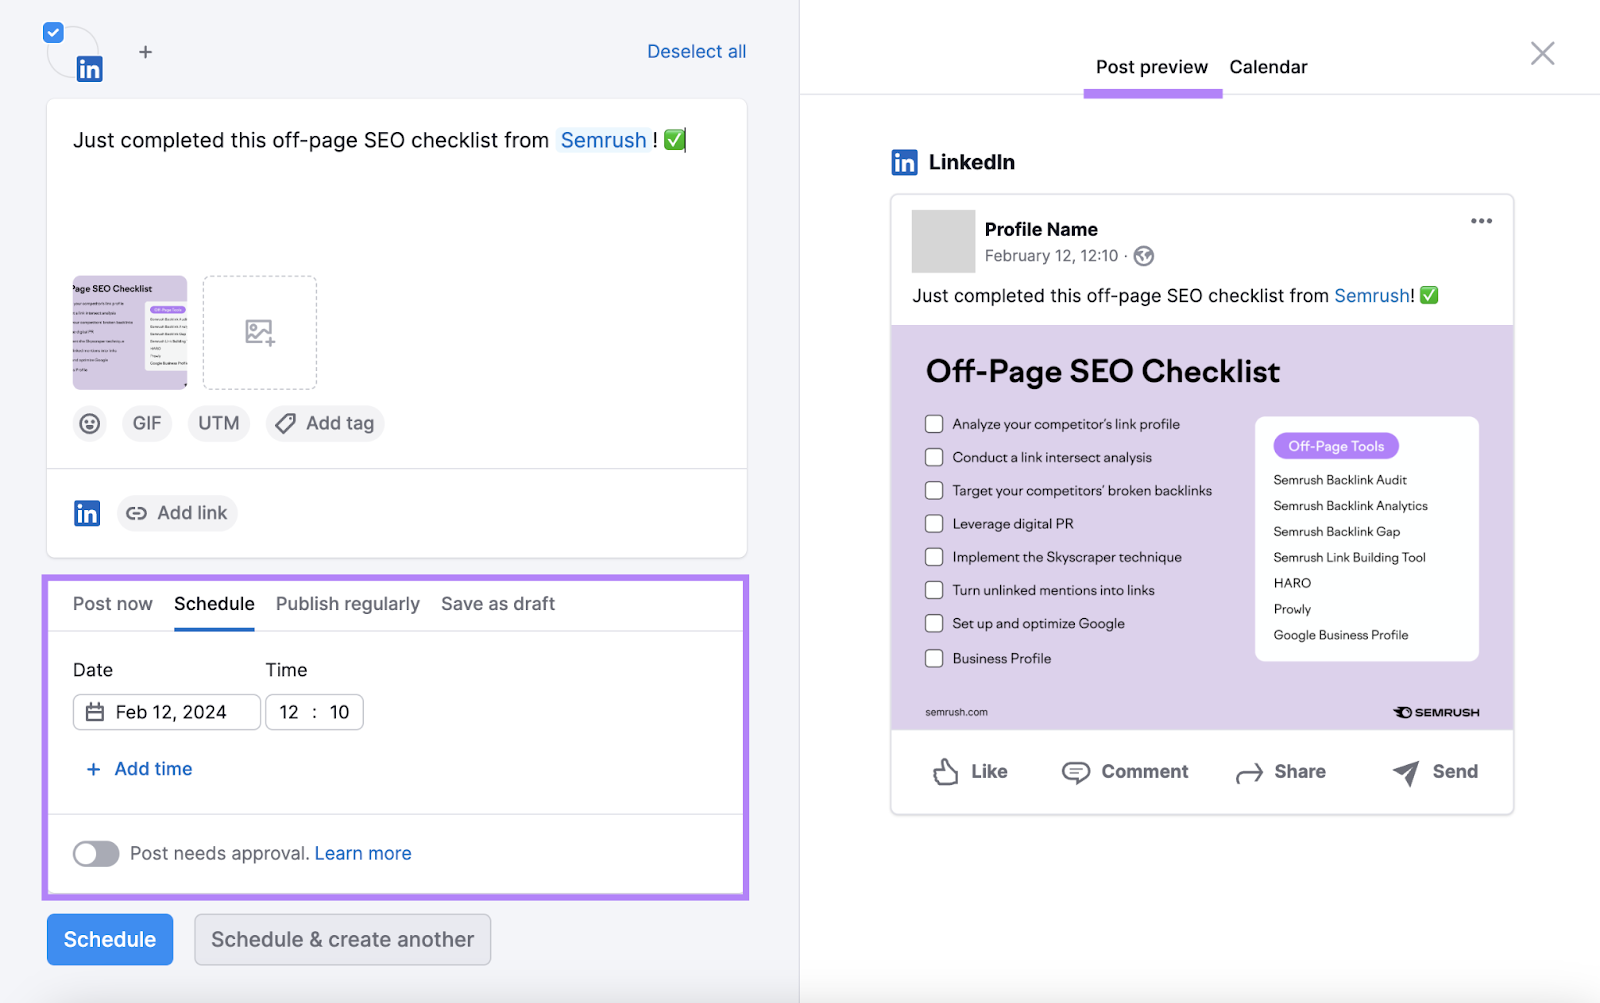1600x1003 pixels.
Task: Switch to Save as draft
Action: click(x=497, y=603)
